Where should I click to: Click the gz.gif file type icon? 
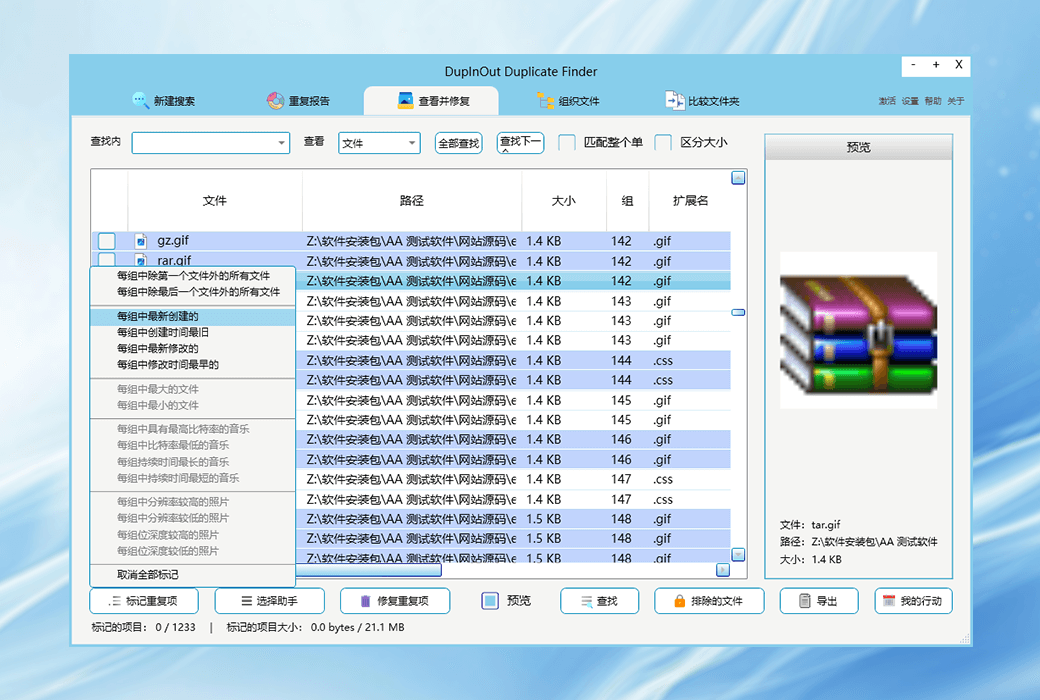141,241
